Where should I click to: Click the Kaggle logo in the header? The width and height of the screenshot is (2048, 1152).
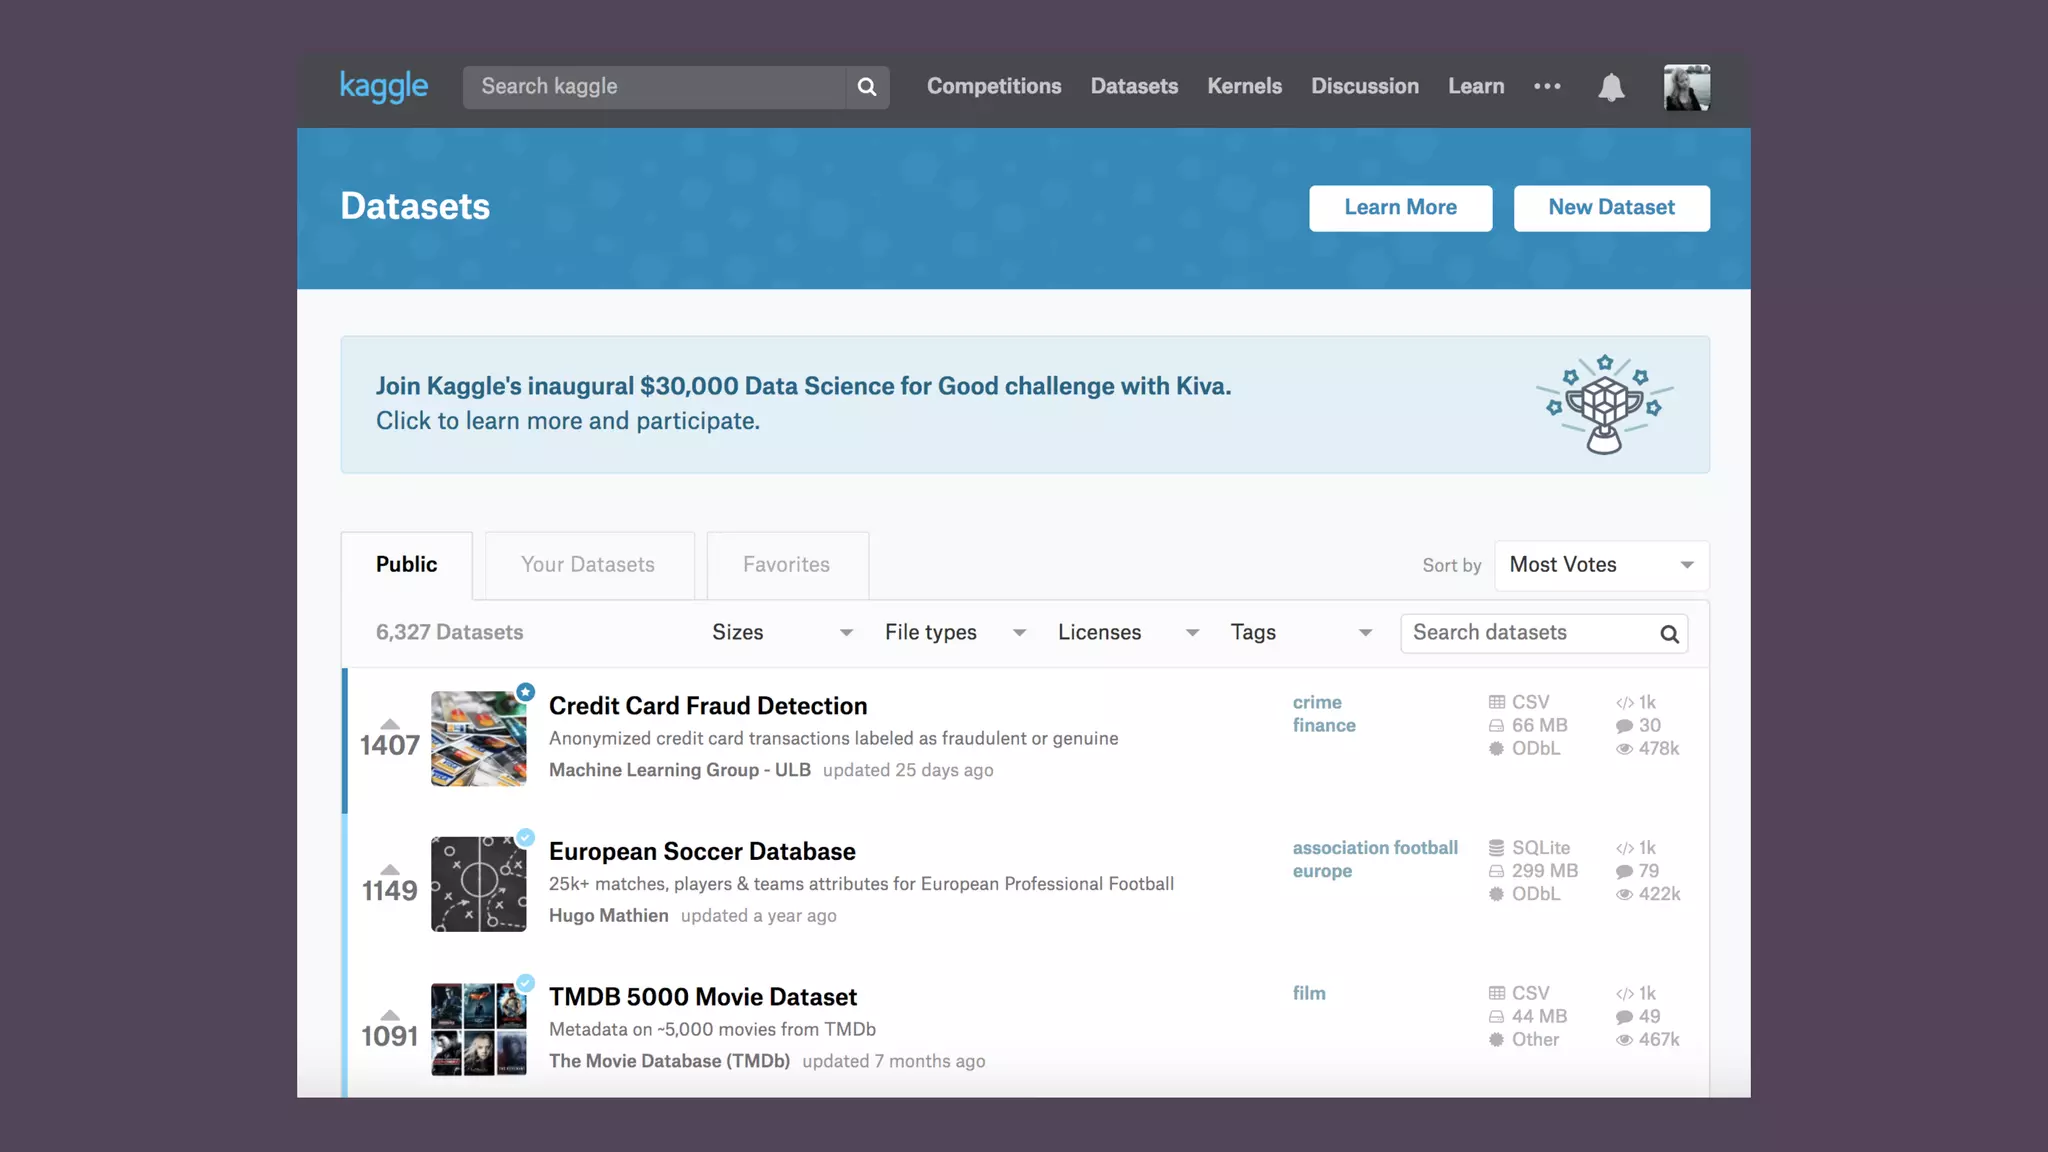pos(384,87)
